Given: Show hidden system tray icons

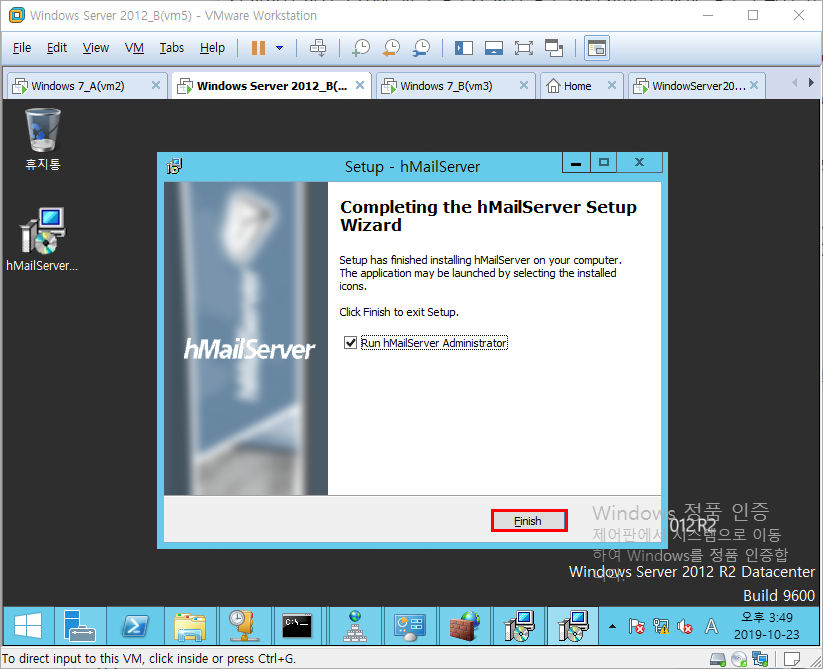Looking at the screenshot, I should point(612,626).
